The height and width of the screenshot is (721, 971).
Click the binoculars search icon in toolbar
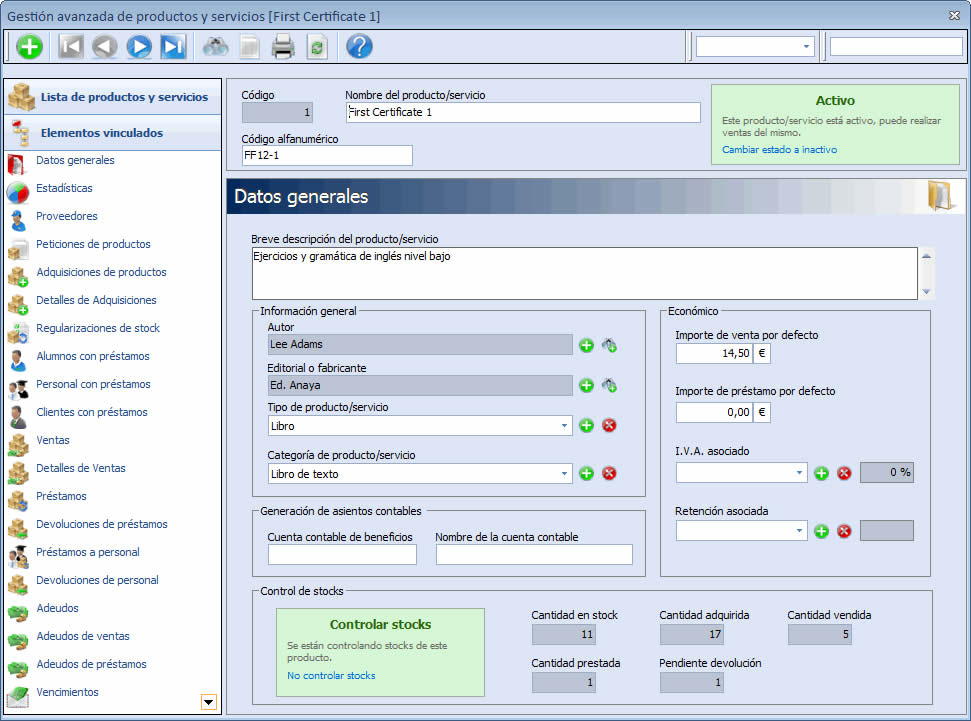point(215,46)
